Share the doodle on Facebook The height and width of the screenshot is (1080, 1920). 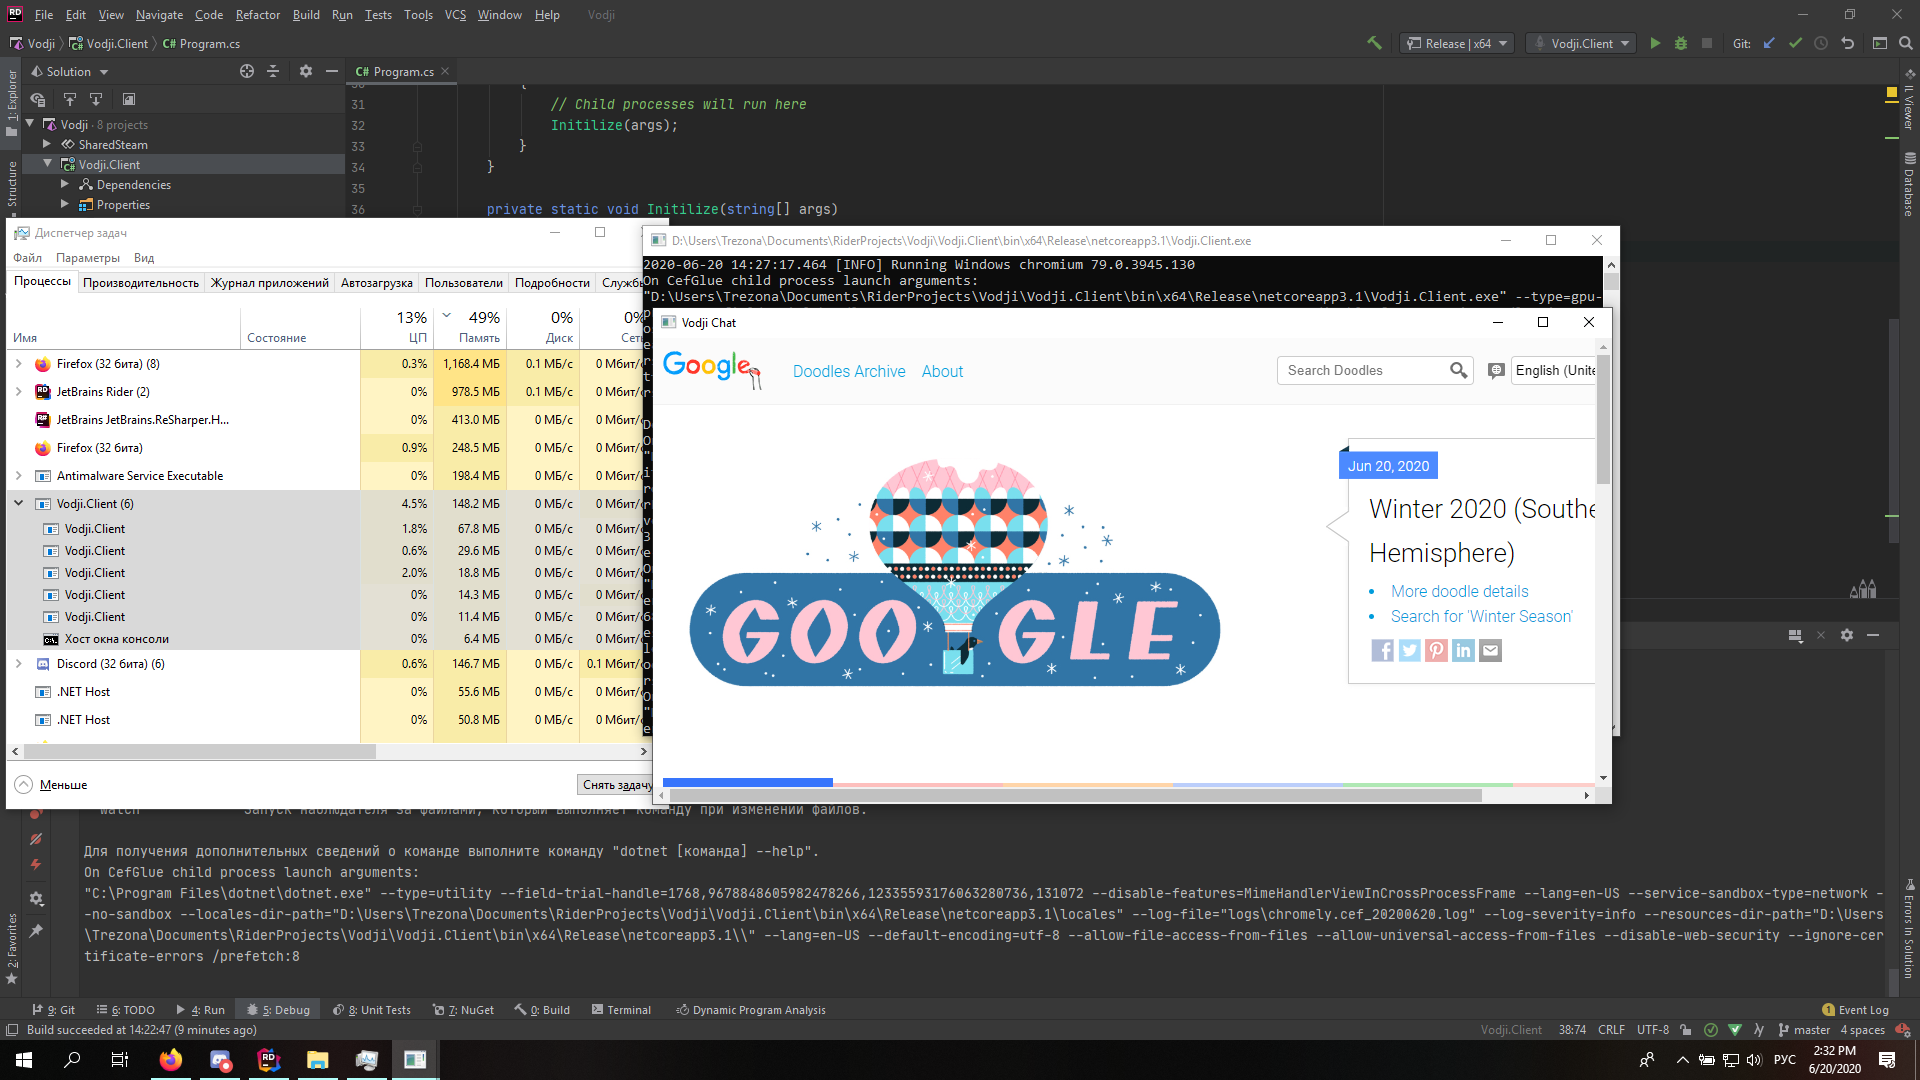(1382, 650)
